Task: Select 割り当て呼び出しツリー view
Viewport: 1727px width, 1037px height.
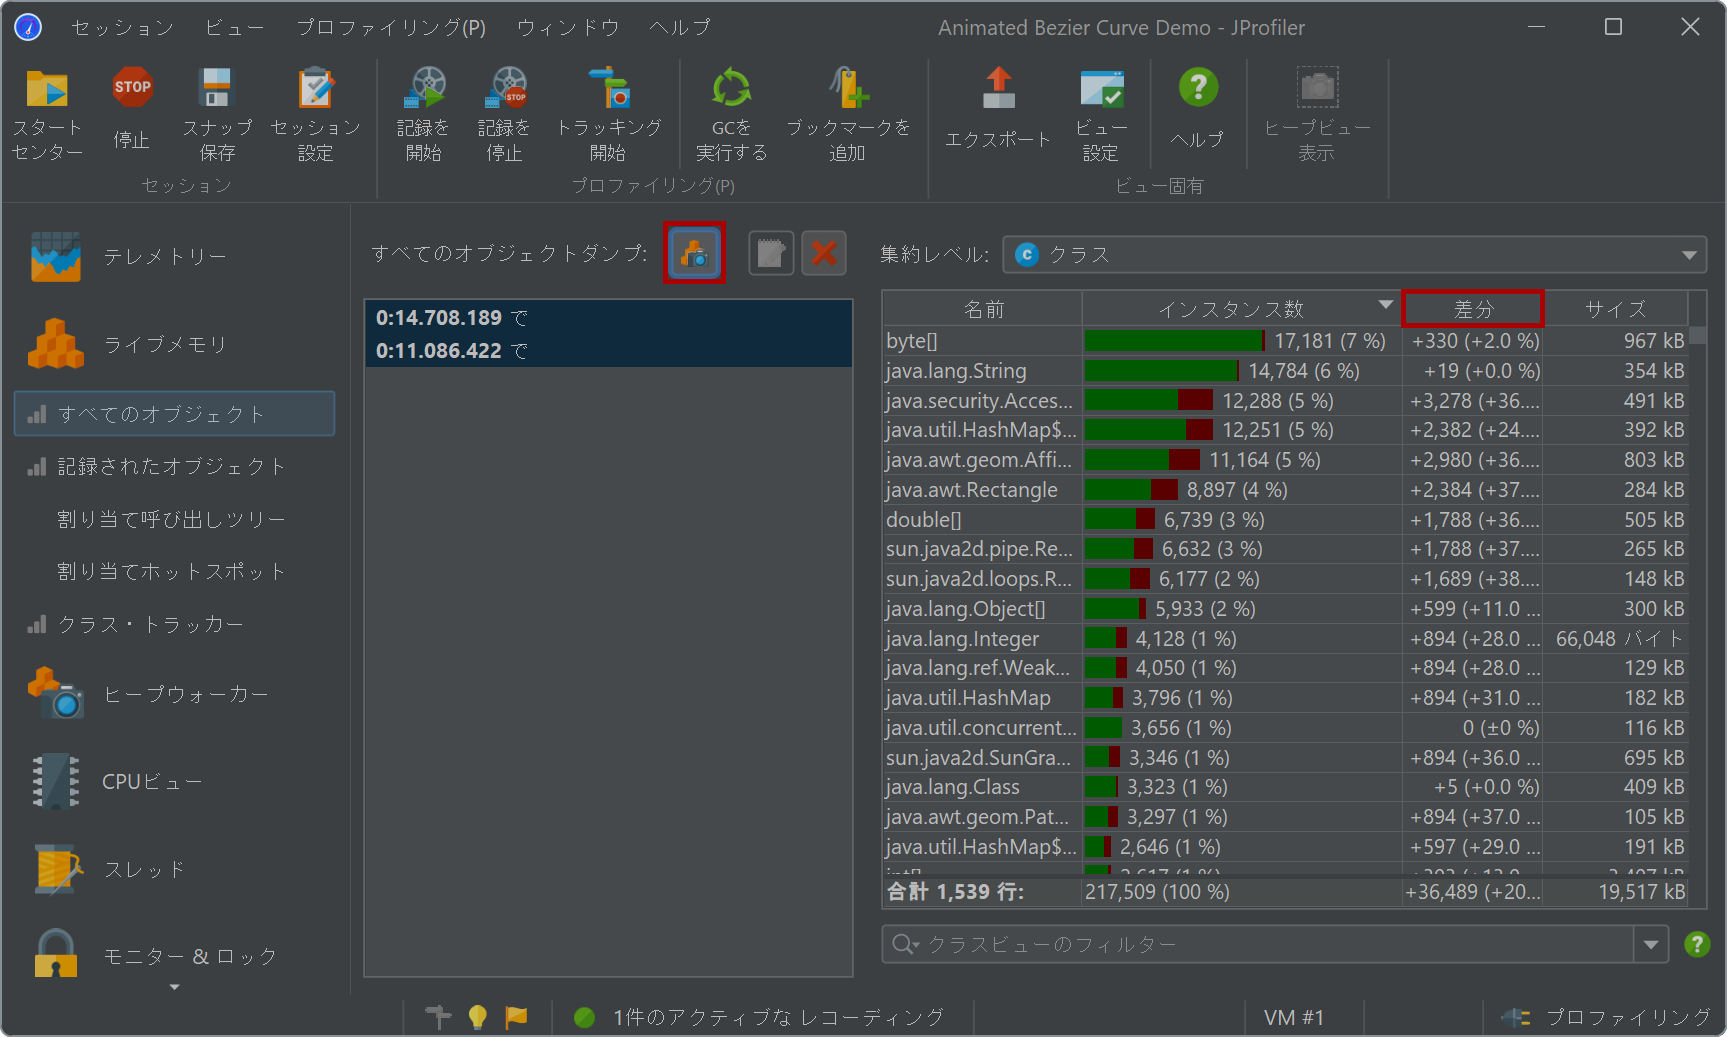Action: pos(175,519)
